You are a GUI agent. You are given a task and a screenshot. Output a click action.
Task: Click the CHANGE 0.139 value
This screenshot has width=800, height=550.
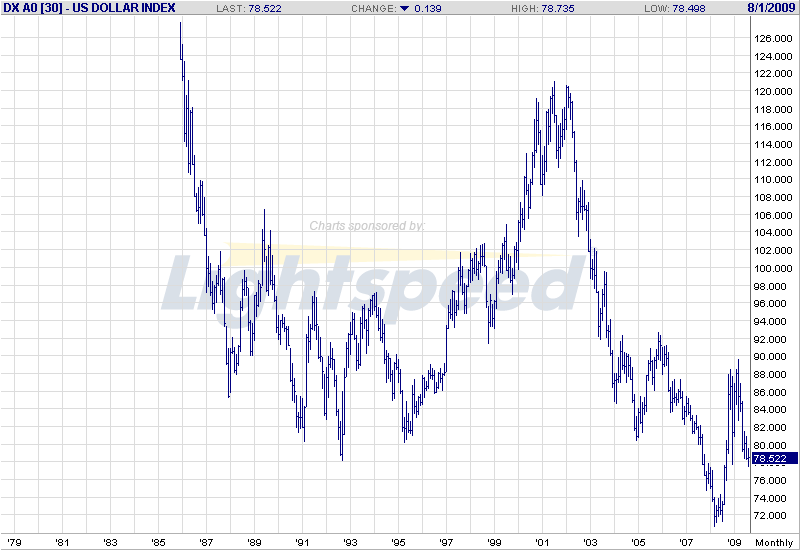tap(428, 9)
